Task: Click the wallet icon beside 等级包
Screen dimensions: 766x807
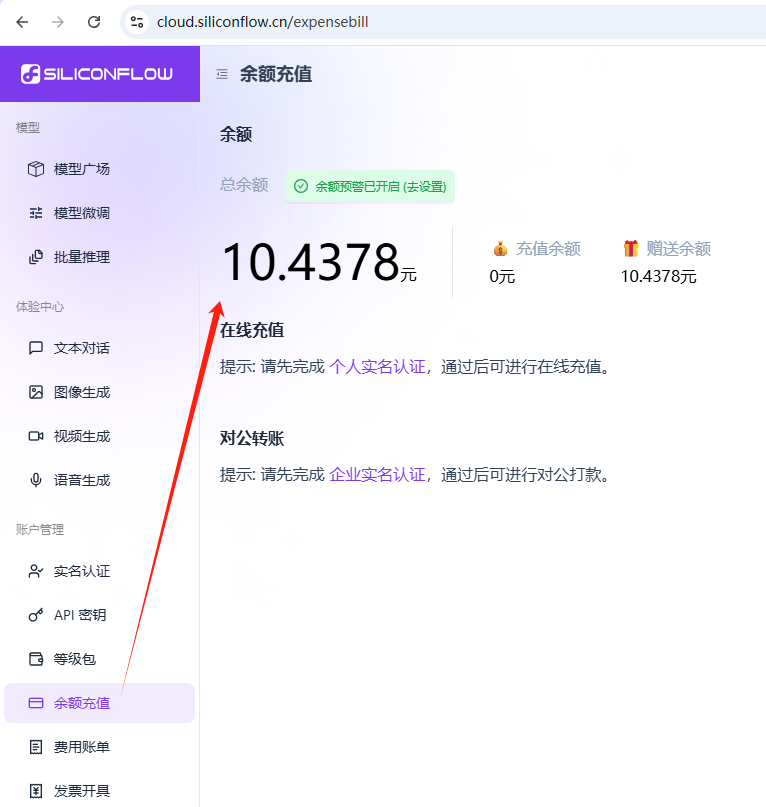Action: tap(36, 659)
